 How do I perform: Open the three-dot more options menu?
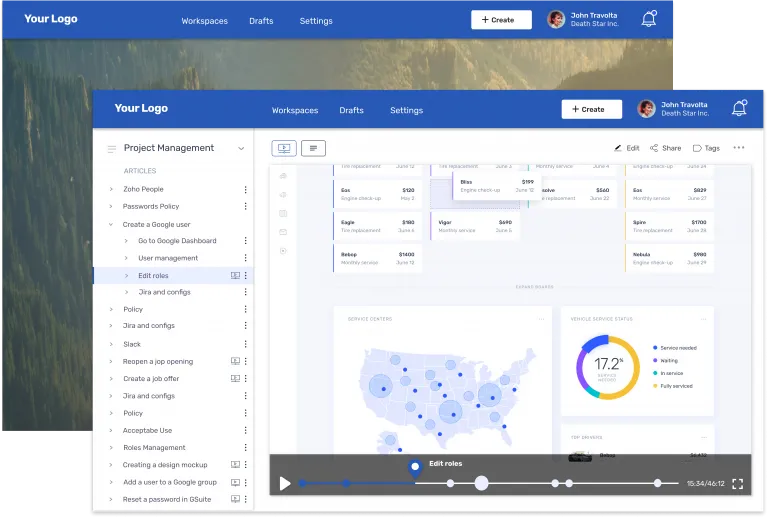[x=739, y=147]
